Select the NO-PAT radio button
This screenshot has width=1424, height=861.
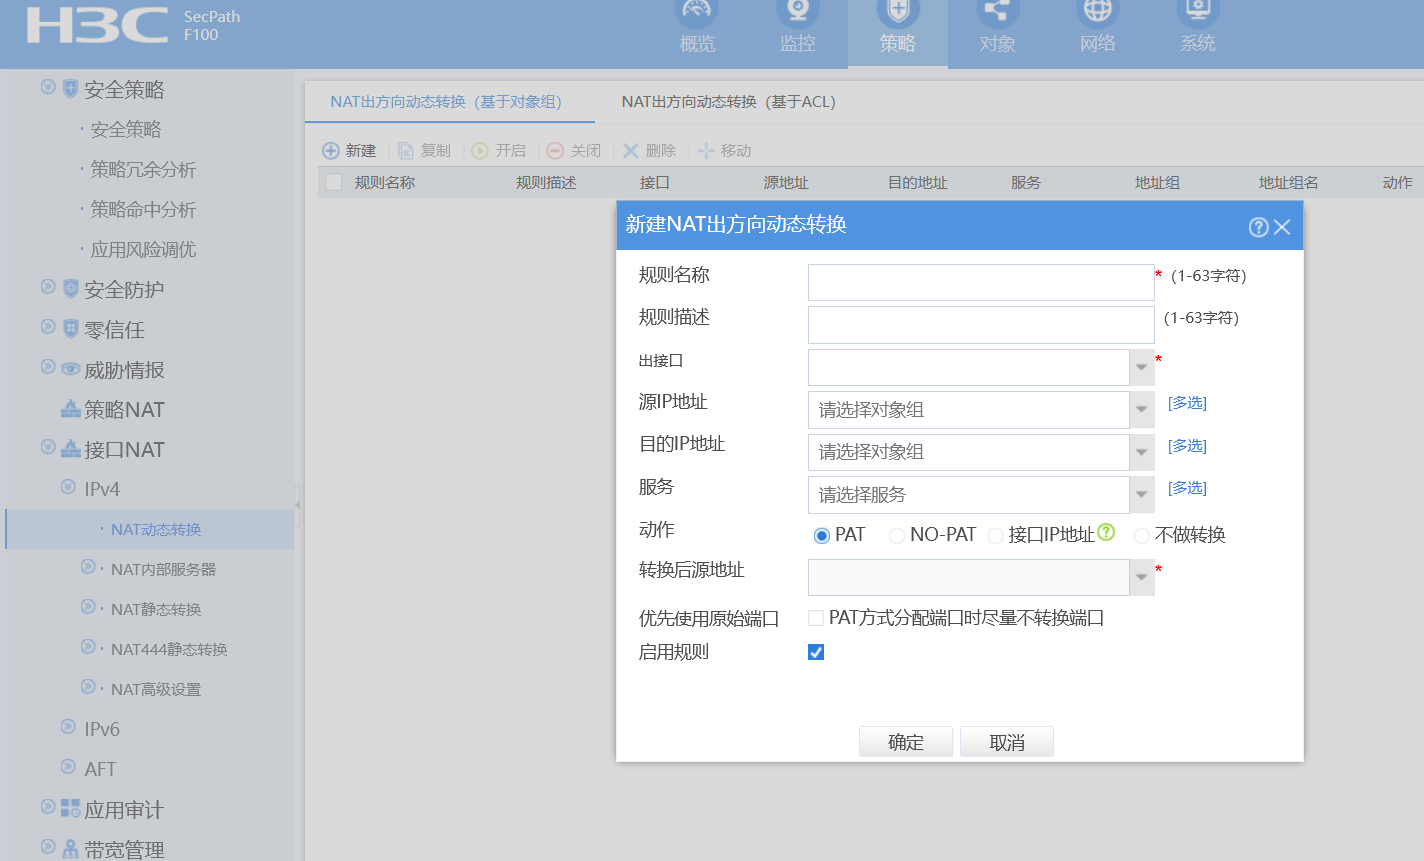896,536
